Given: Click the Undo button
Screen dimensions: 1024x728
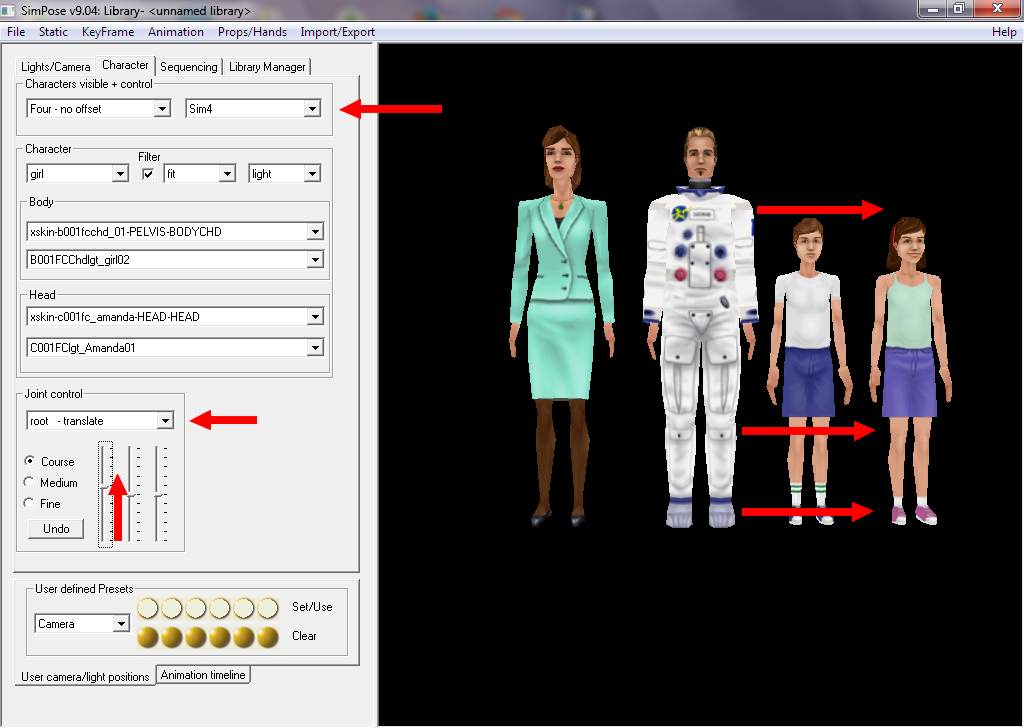Looking at the screenshot, I should coord(56,529).
